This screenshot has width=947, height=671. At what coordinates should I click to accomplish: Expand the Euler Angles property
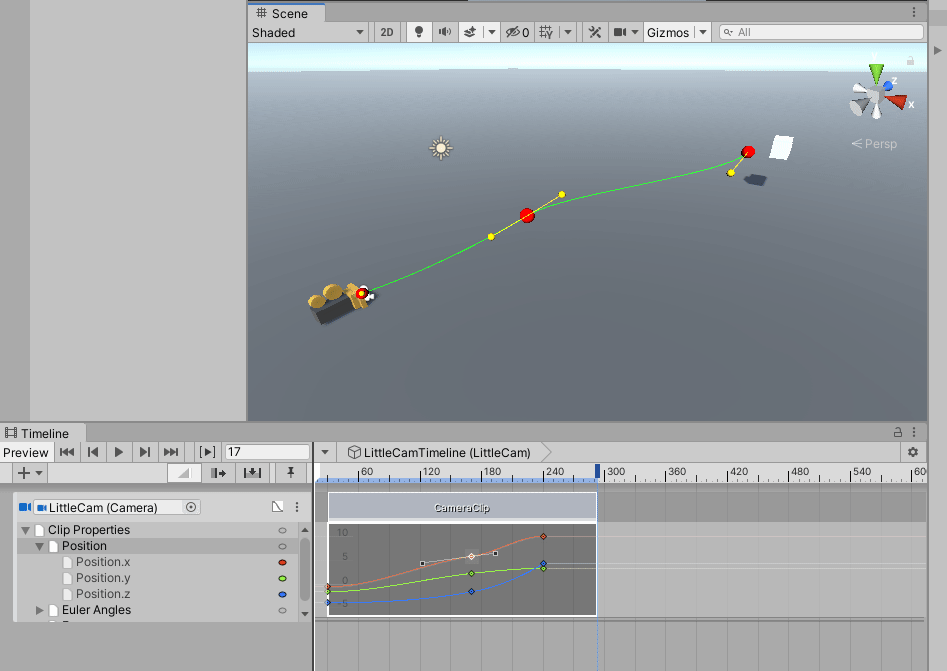pos(41,610)
